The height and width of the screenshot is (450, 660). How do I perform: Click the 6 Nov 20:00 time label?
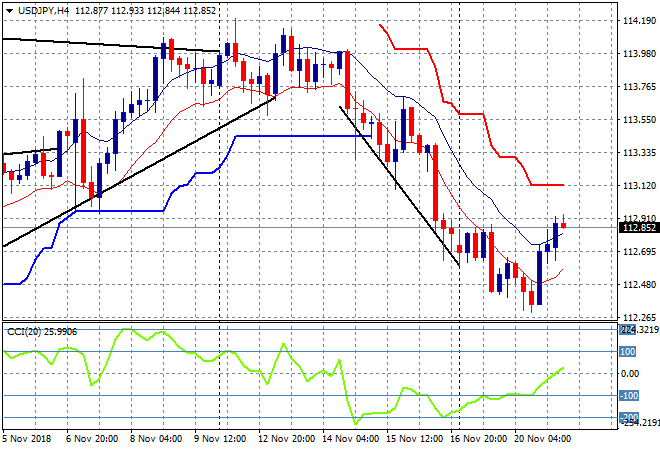(92, 439)
